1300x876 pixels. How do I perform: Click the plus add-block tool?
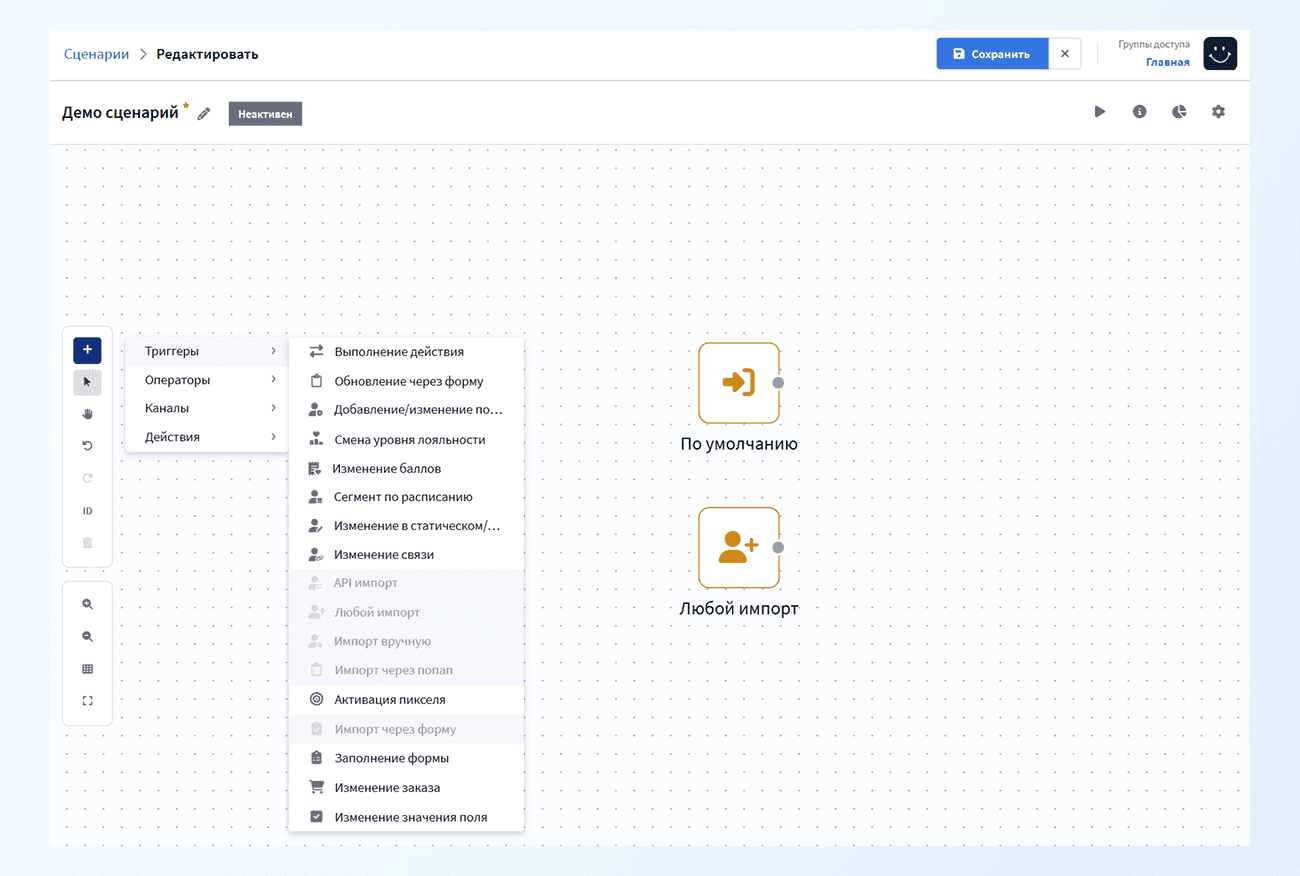[x=87, y=350]
